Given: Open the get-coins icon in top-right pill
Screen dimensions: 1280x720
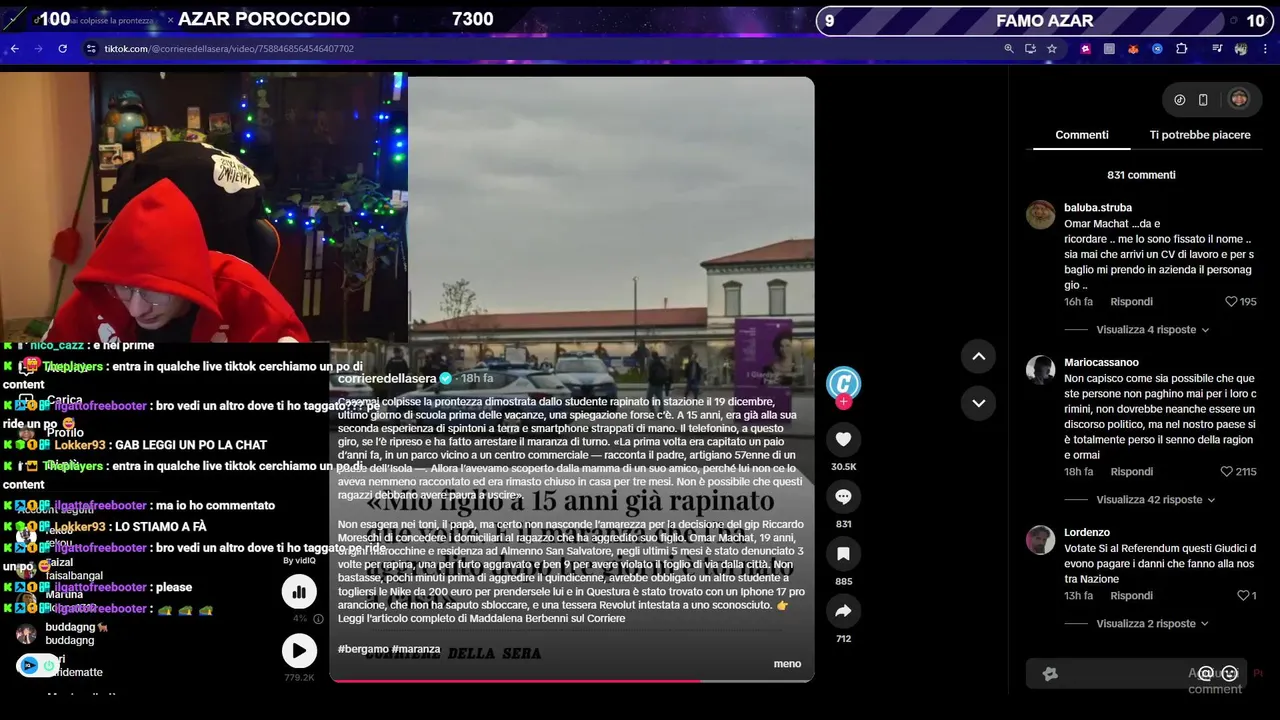Looking at the screenshot, I should click(1179, 99).
